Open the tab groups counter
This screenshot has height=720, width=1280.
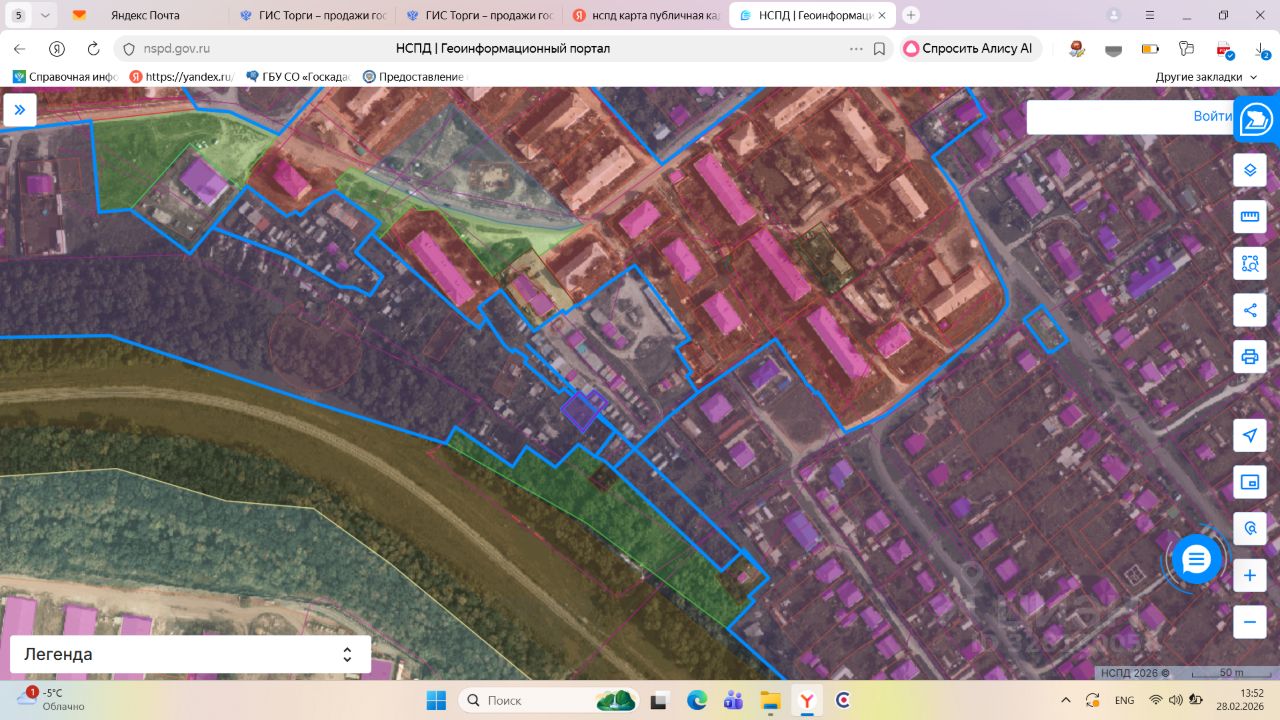(x=18, y=15)
